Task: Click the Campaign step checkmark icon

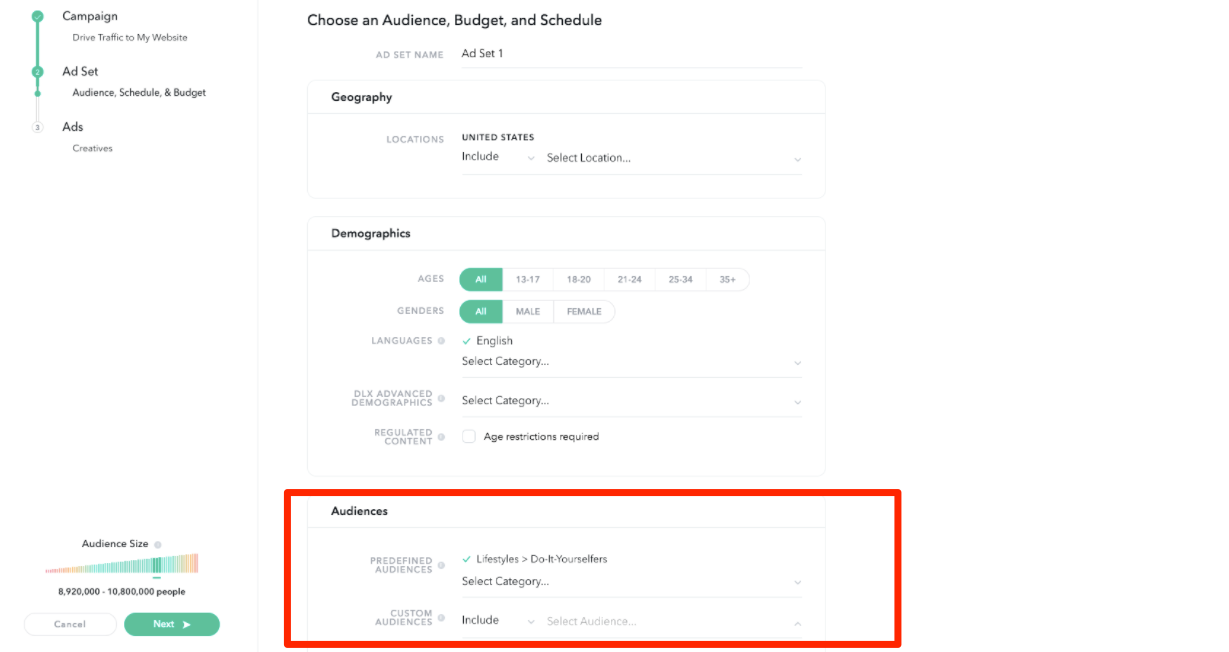Action: click(x=38, y=17)
